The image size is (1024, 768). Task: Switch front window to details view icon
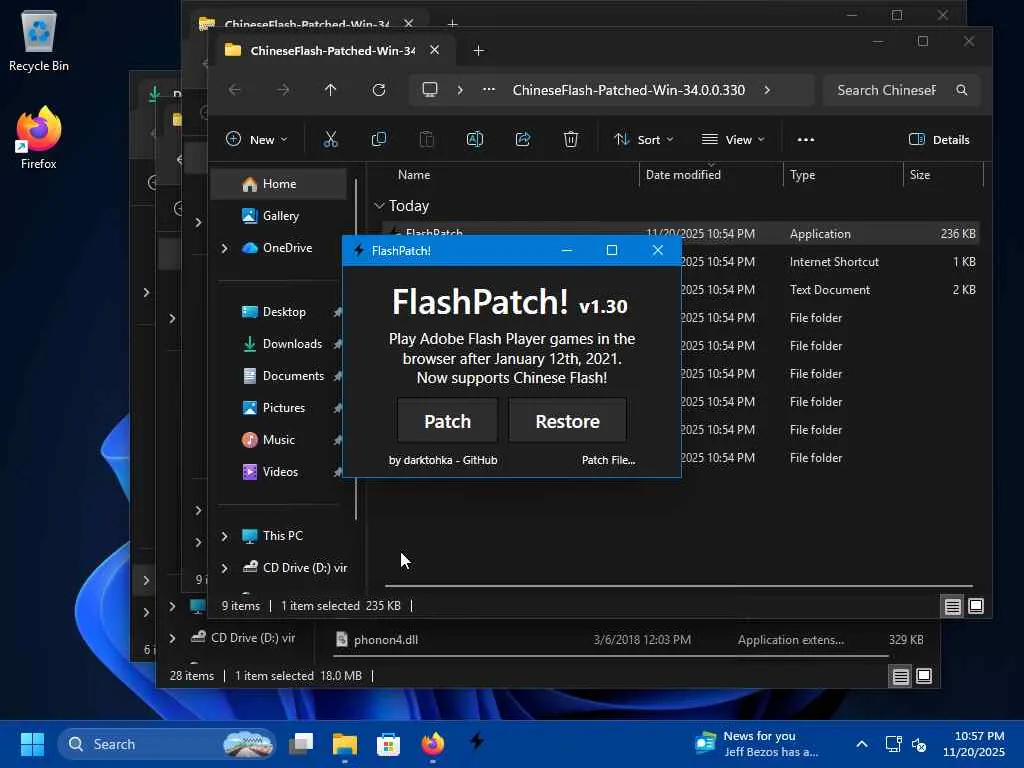[952, 606]
